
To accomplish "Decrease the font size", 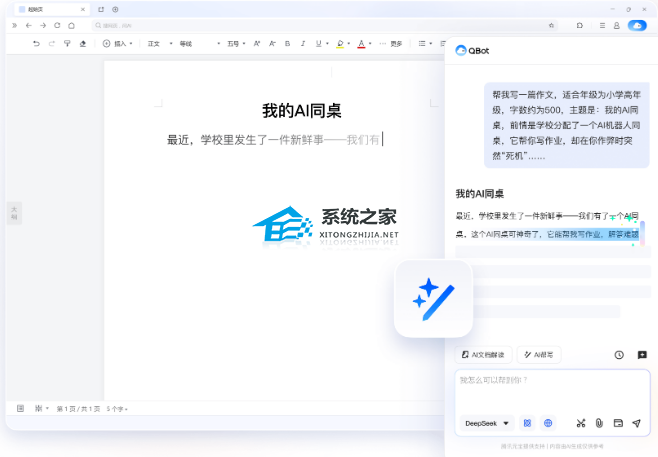I will click(x=272, y=43).
